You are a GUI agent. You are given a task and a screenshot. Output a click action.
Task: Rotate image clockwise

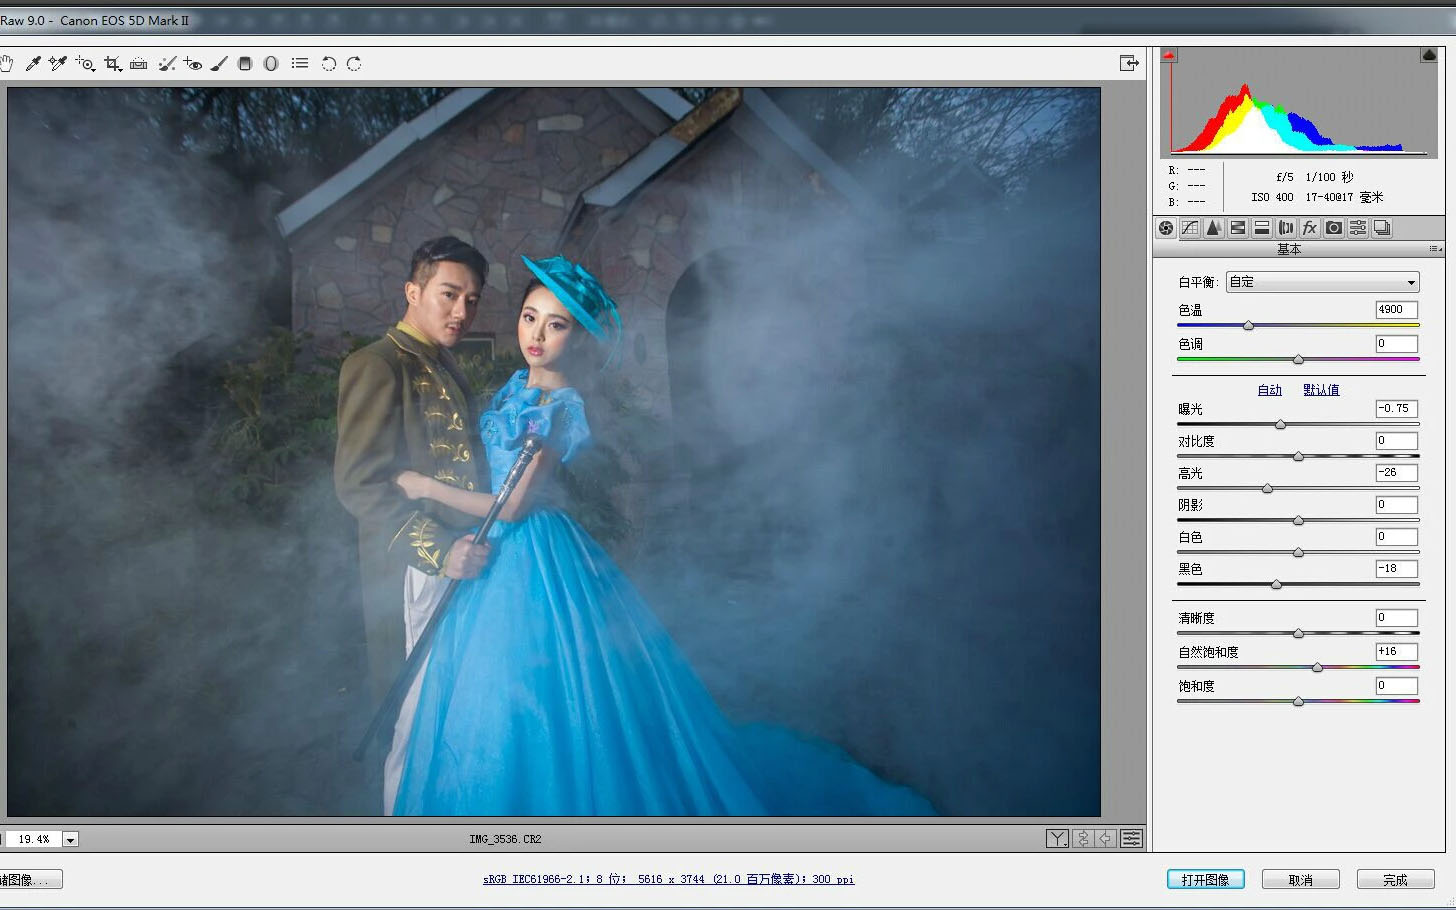pos(354,63)
